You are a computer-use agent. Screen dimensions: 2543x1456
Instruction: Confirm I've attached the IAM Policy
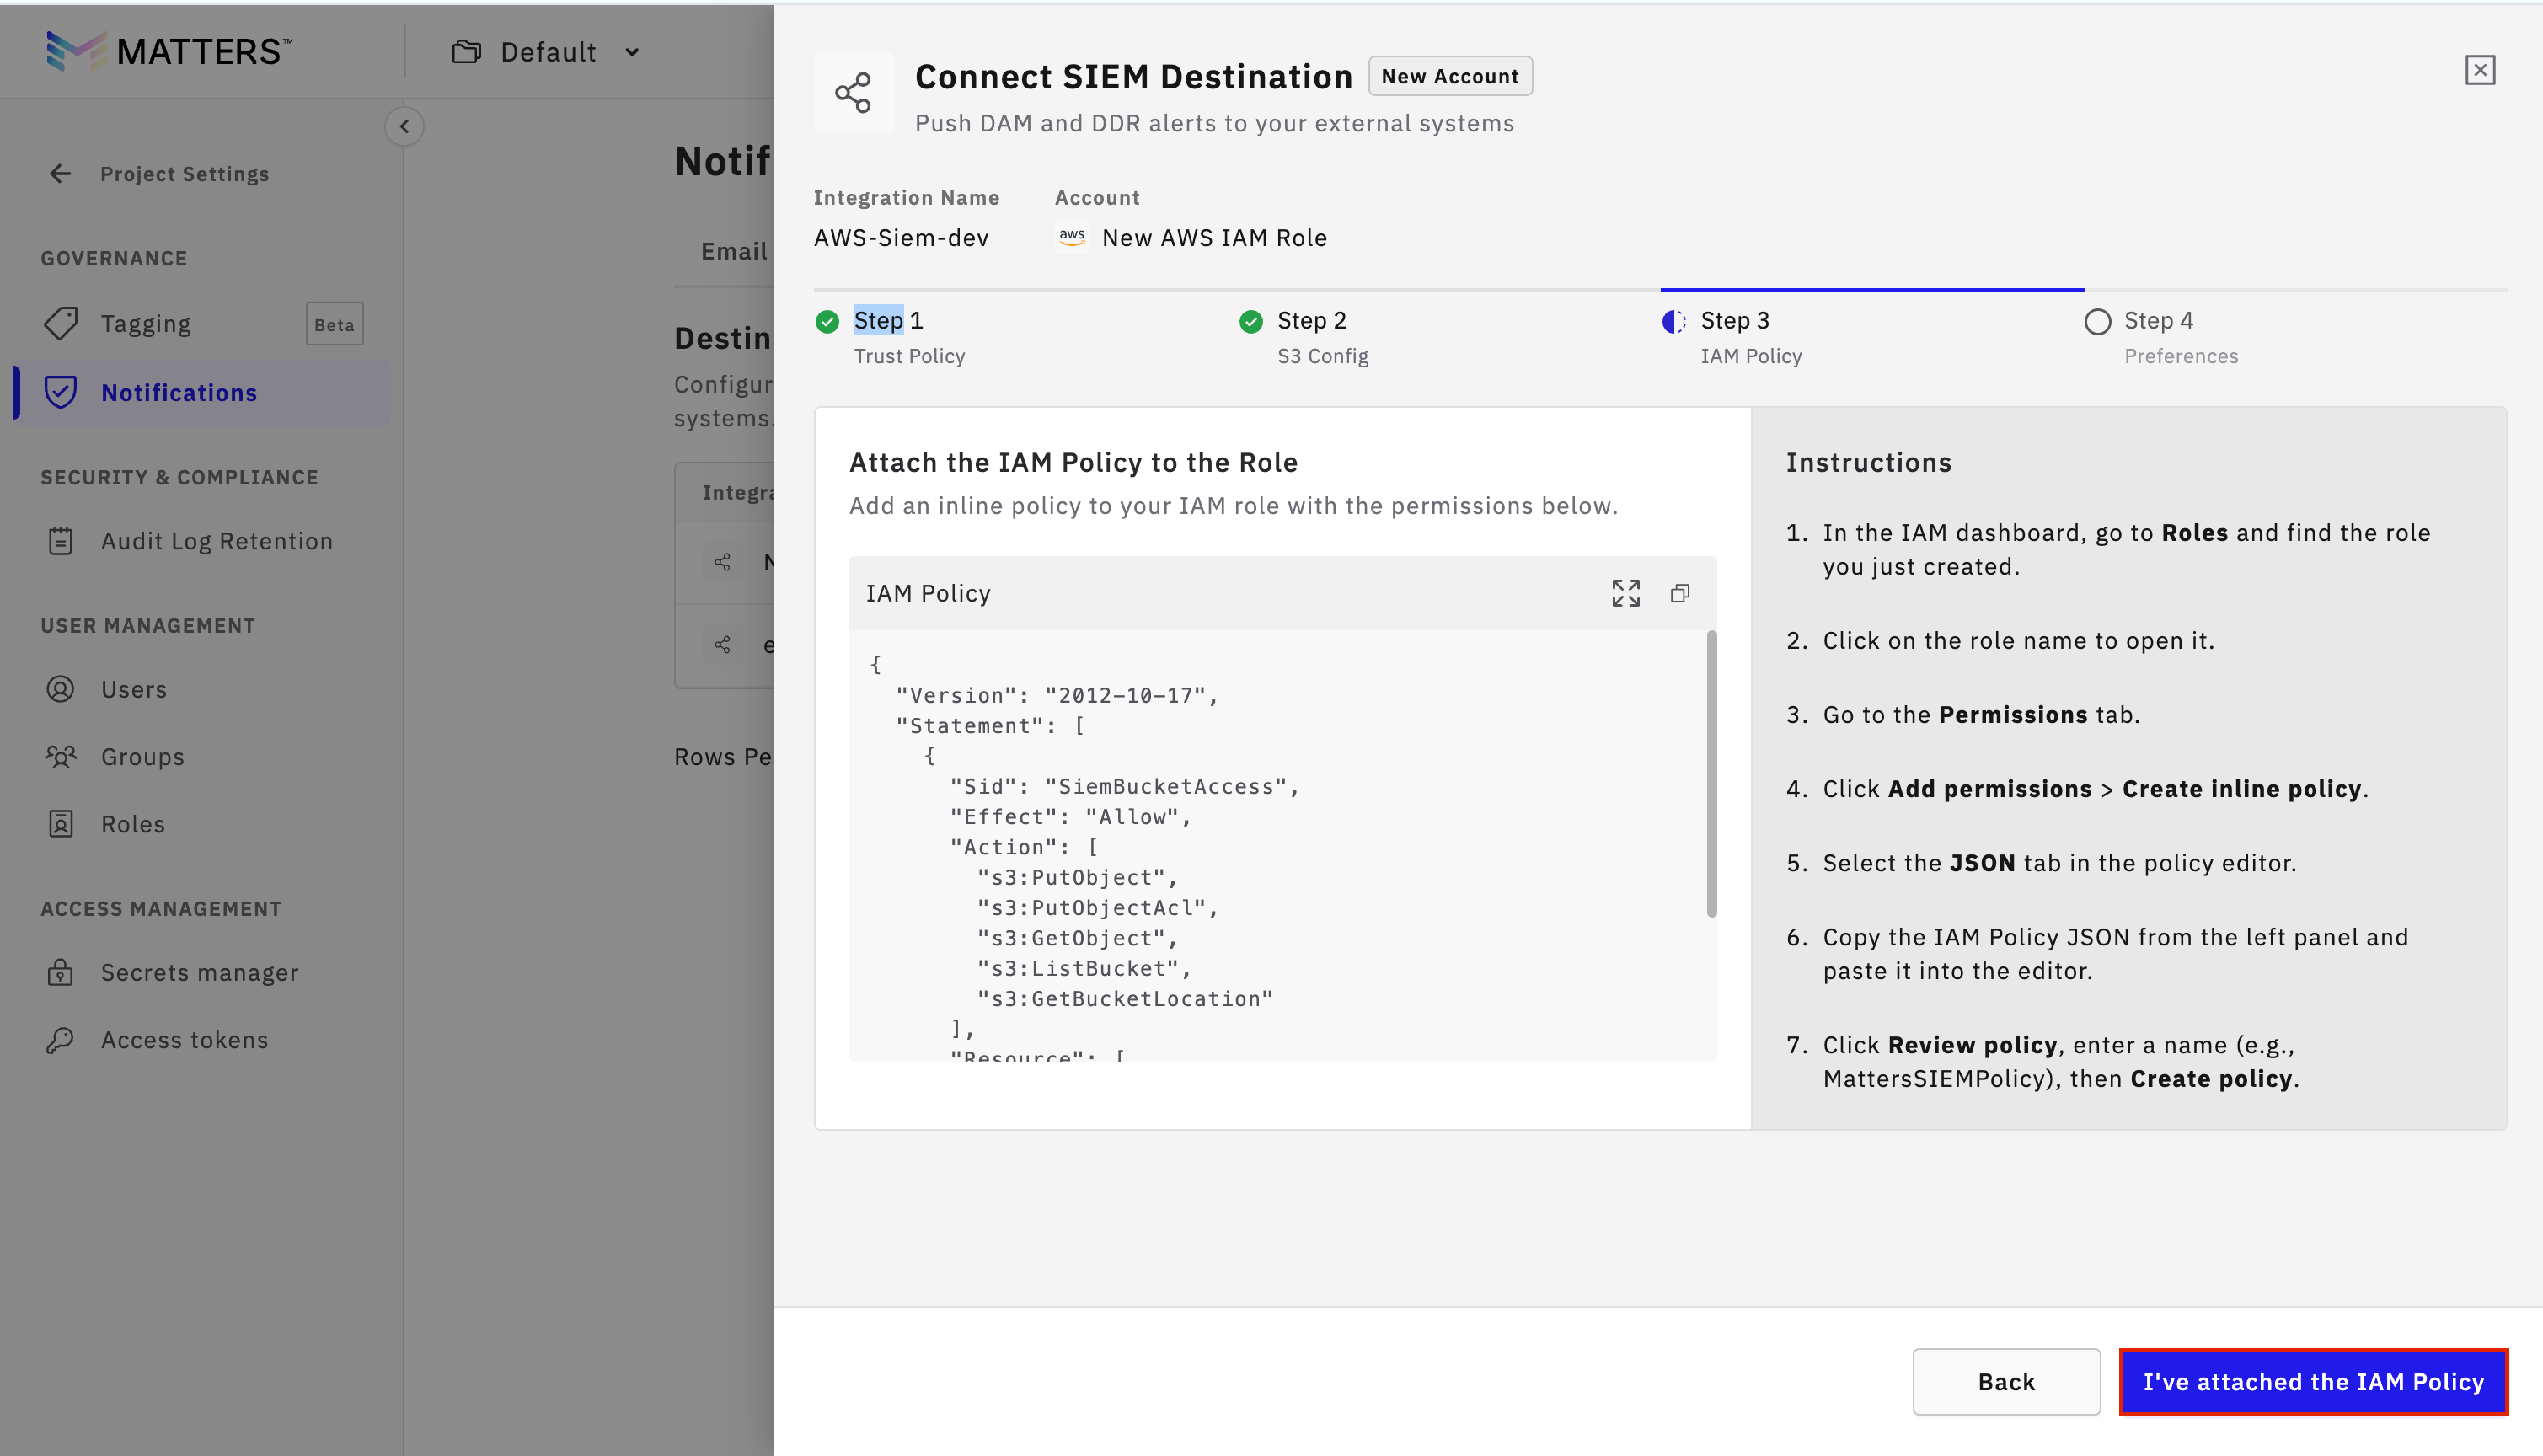(2312, 1381)
